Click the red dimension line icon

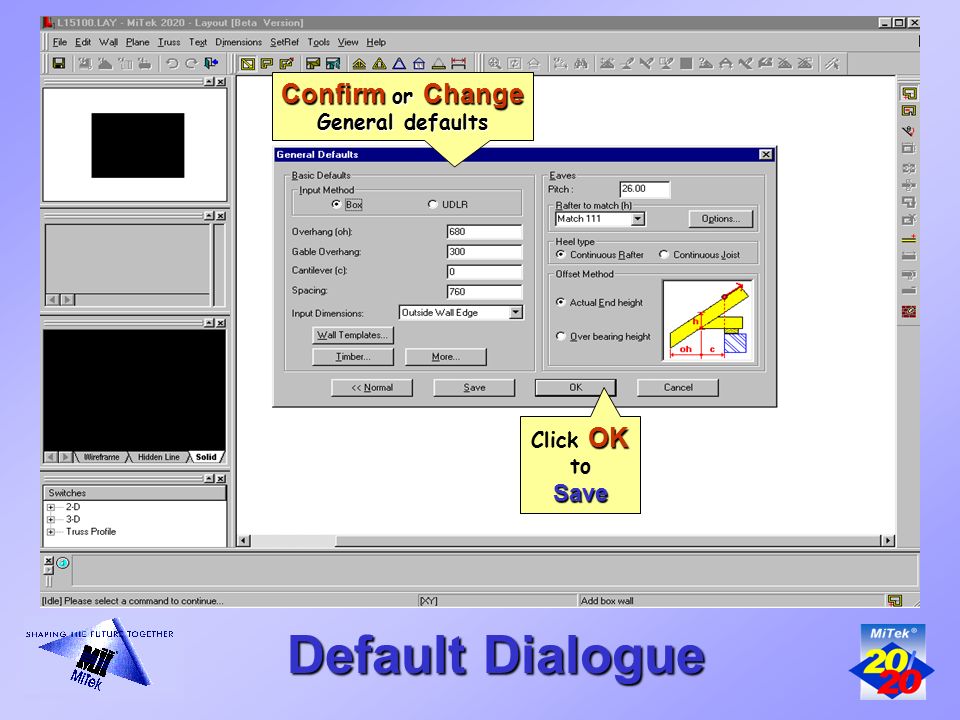[x=459, y=63]
